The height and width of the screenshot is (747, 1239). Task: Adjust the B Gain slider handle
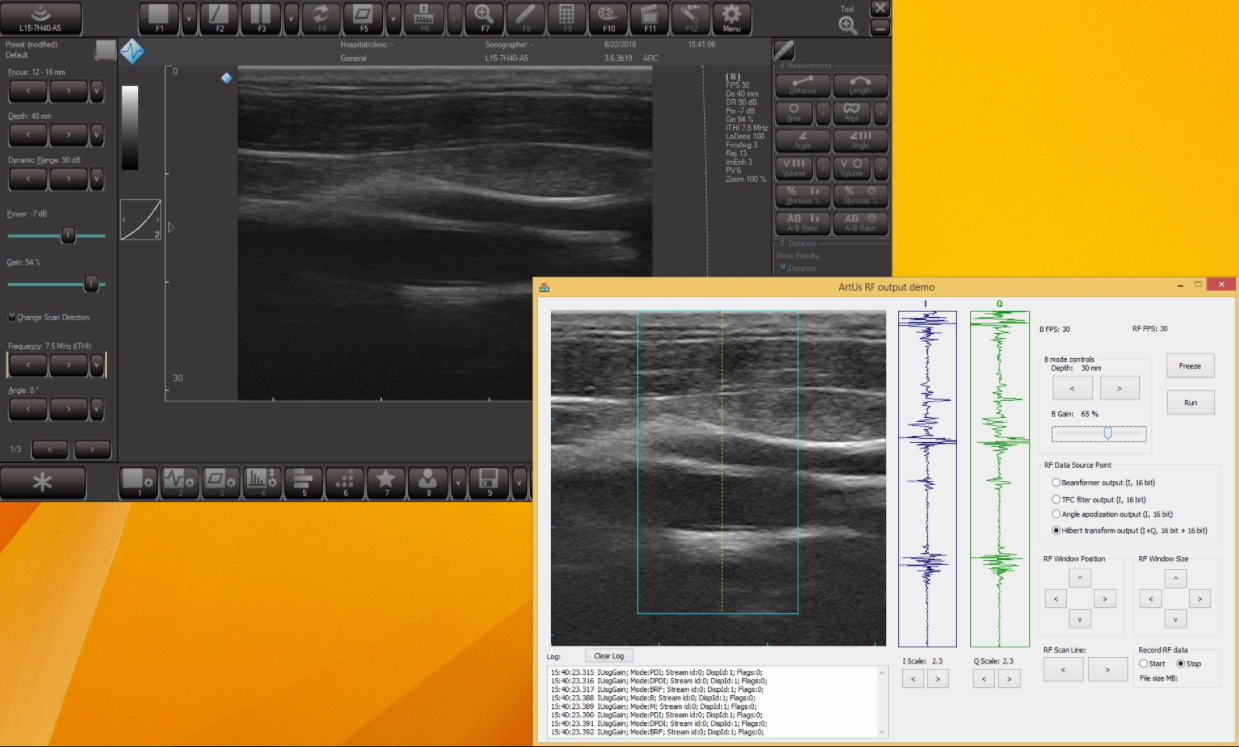1108,433
